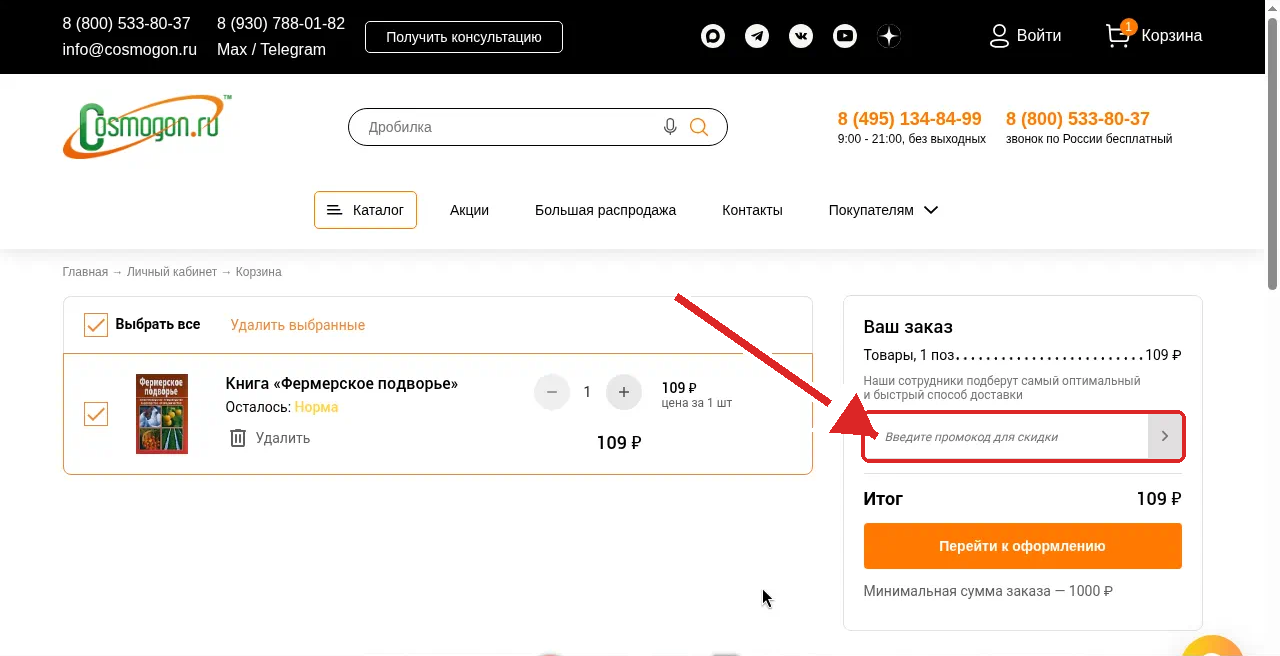1280x656 pixels.
Task: Click email info@cosmogon.ru
Action: [x=129, y=49]
